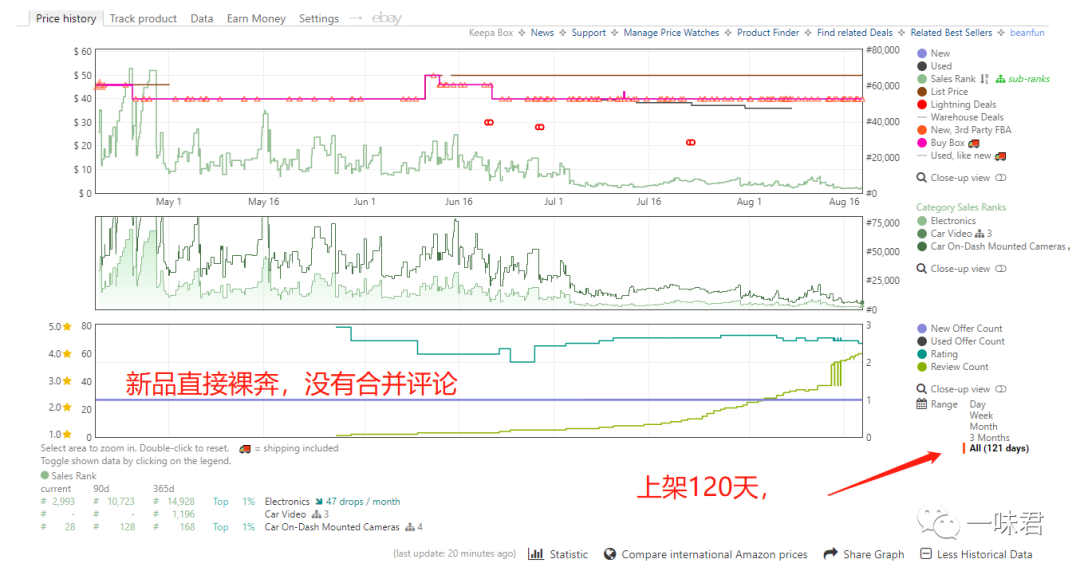Click the Statistic bar chart icon
Viewport: 1080px width, 571px height.
[535, 554]
